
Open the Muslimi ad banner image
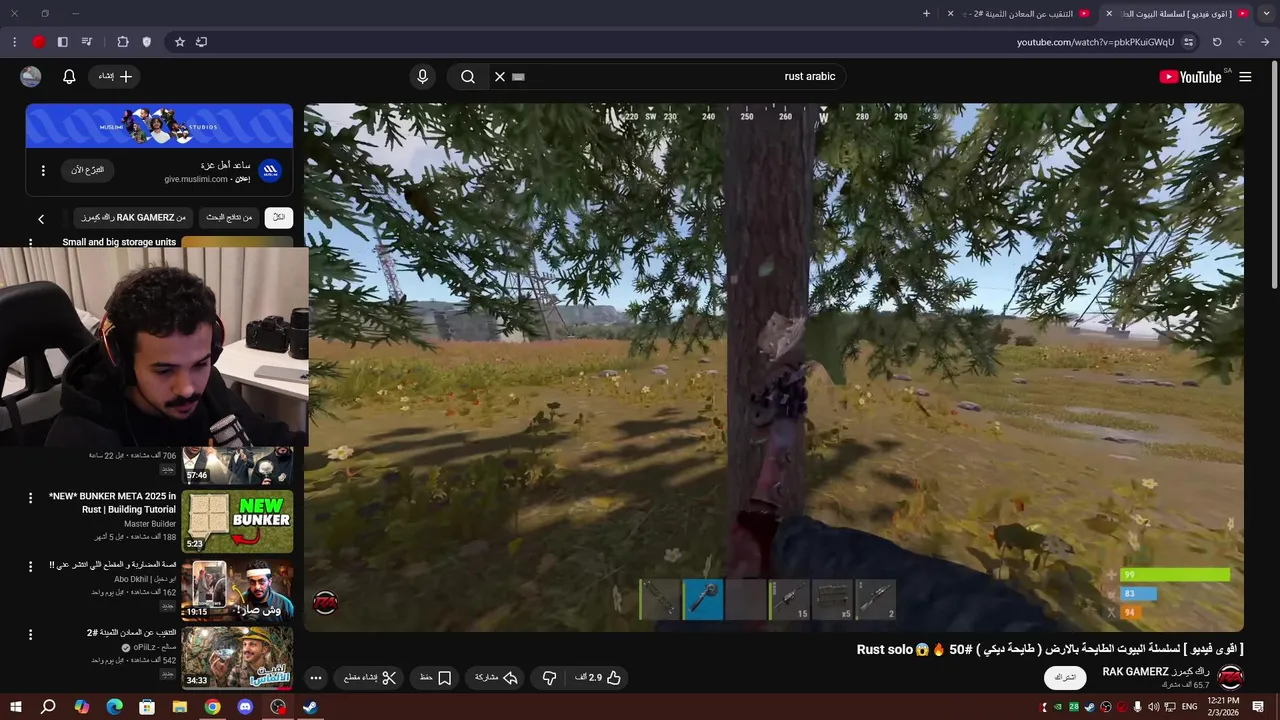pyautogui.click(x=159, y=126)
